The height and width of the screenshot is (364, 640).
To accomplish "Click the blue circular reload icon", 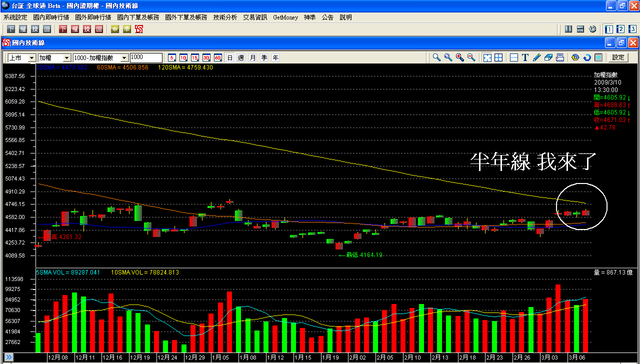I will point(587,58).
